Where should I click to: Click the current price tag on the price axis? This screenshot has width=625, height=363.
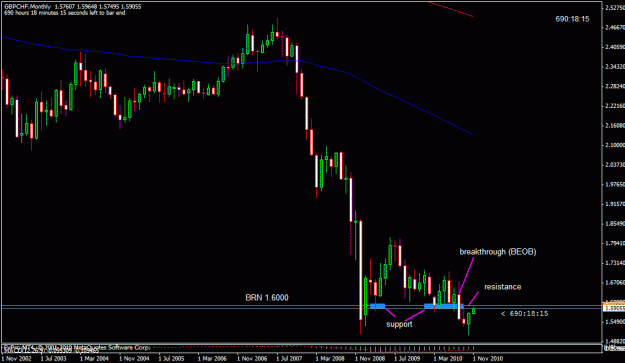(614, 308)
